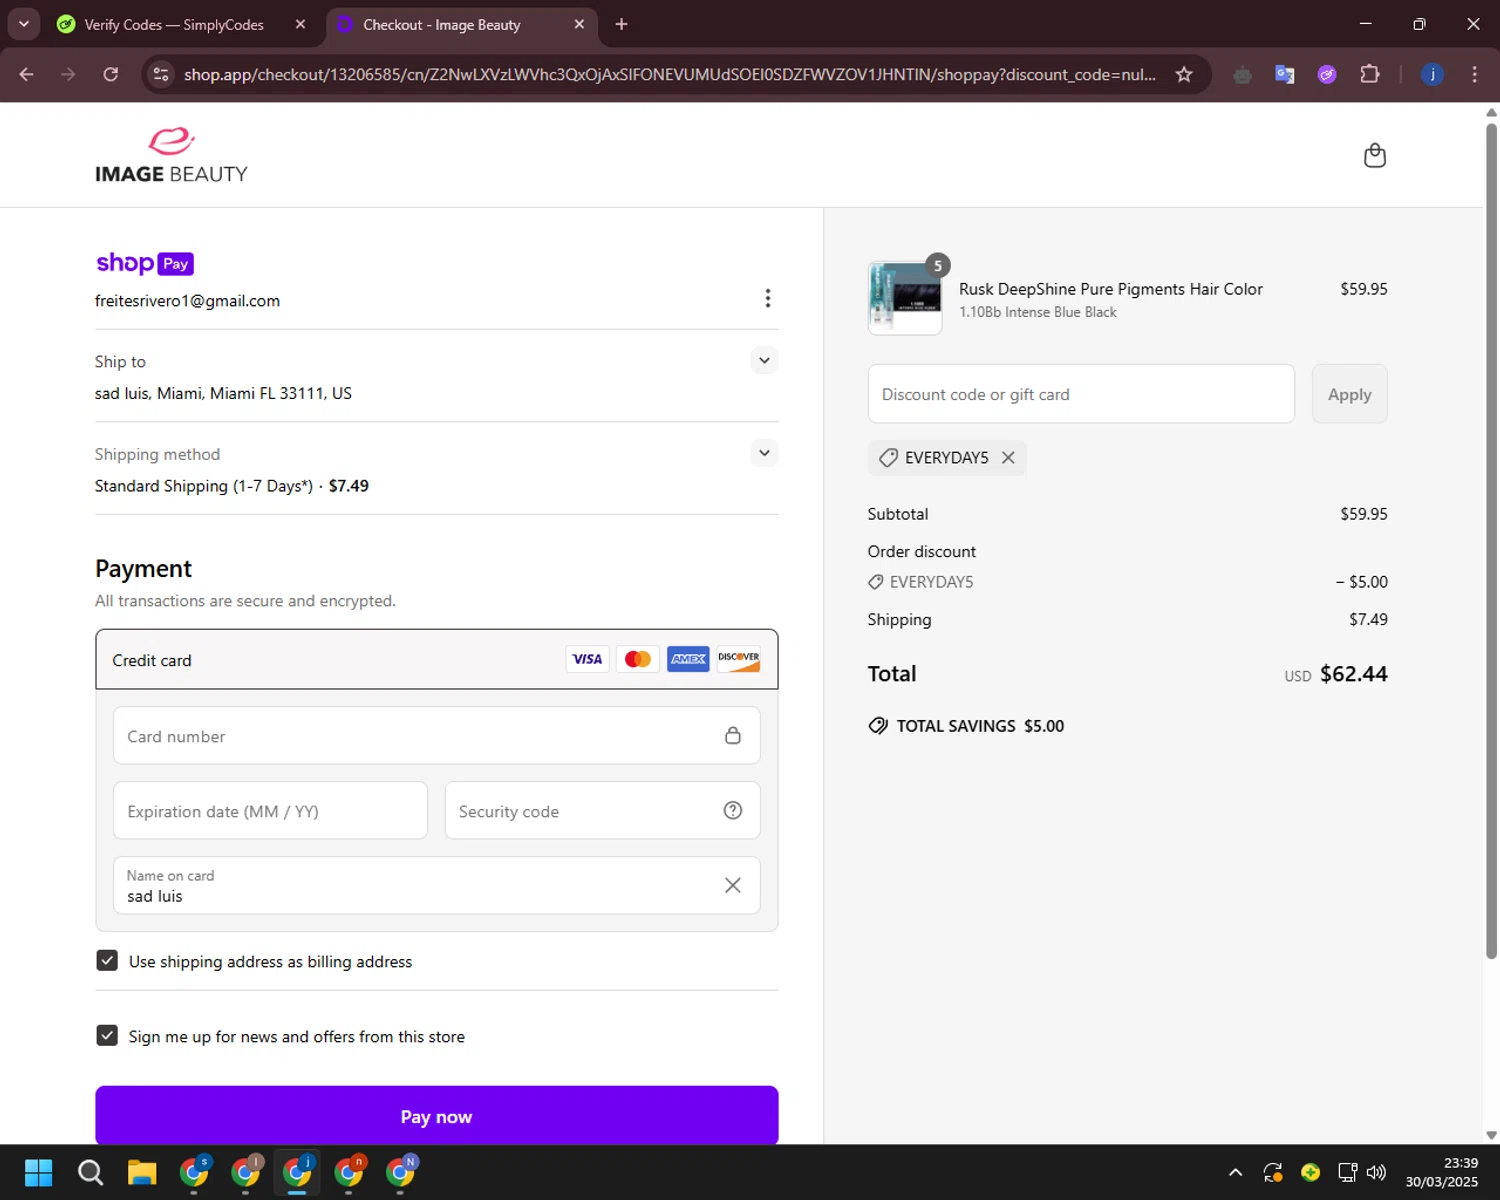This screenshot has height=1200, width=1500.
Task: Close the Checkout - Image Beauty tab
Action: (579, 24)
